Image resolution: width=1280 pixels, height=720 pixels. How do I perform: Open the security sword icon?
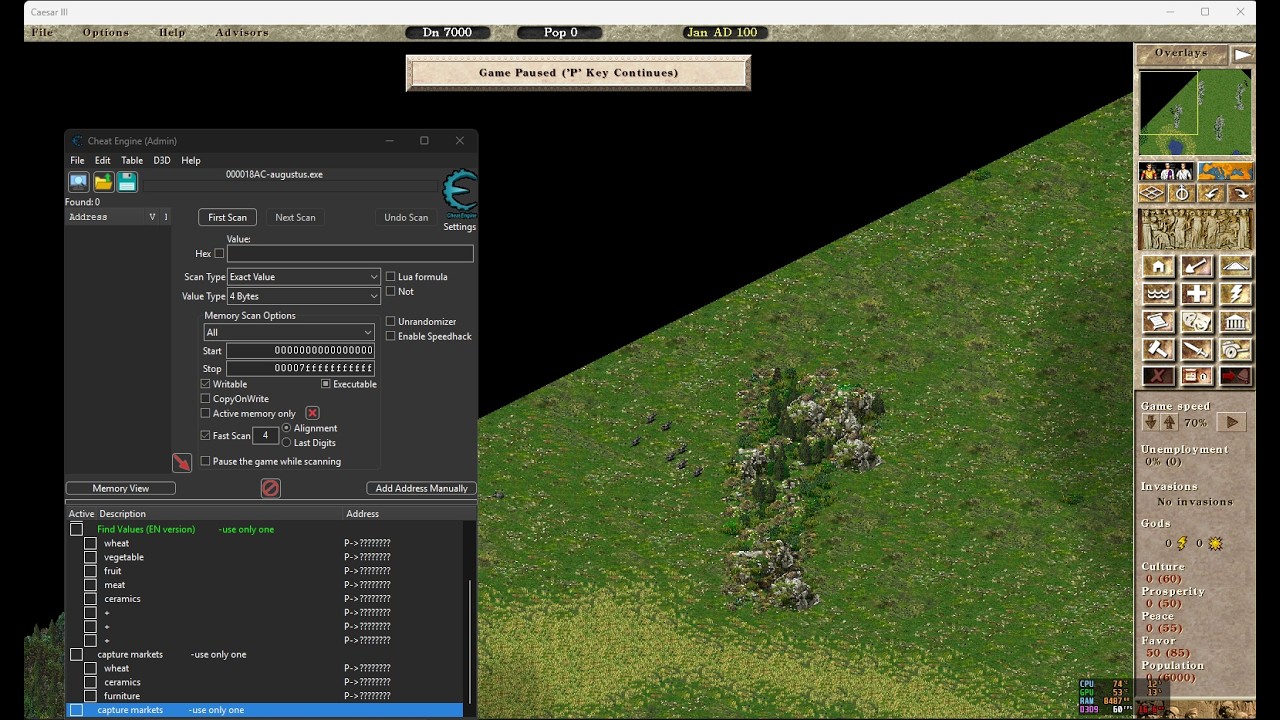point(1196,350)
